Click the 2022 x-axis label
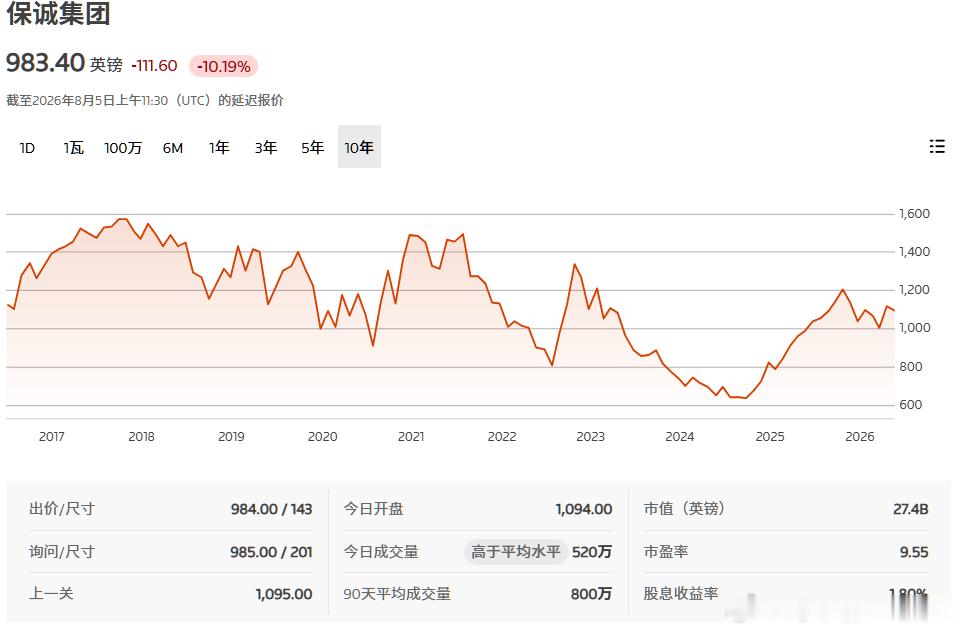The image size is (962, 632). coord(502,436)
